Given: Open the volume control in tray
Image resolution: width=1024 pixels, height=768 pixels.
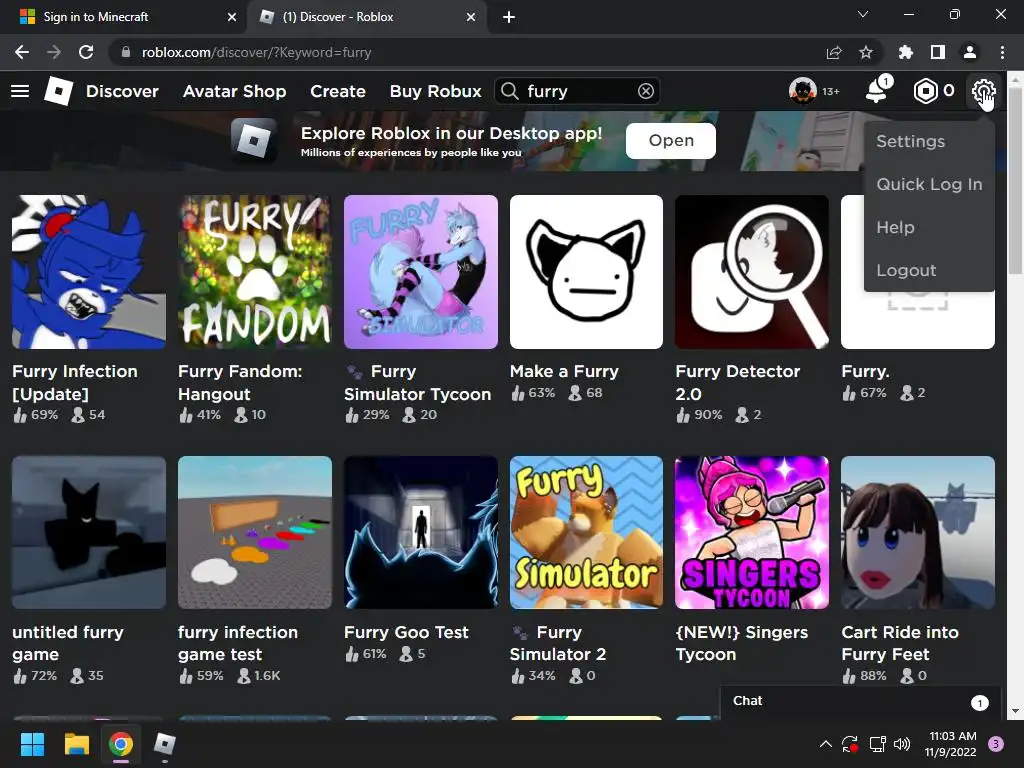Looking at the screenshot, I should (902, 744).
